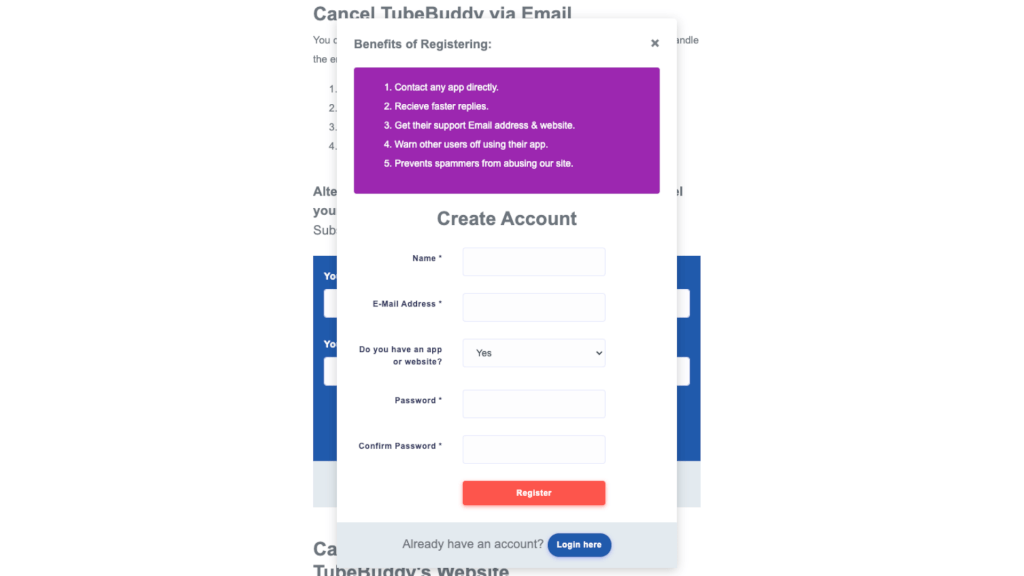
Task: Click the 'Confirm Password *' label
Action: point(400,446)
